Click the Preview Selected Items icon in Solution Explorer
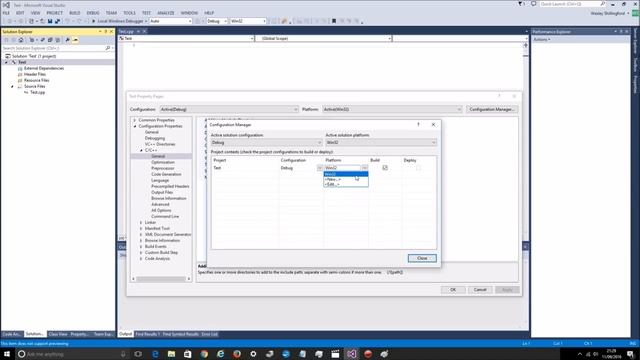 click(x=76, y=40)
